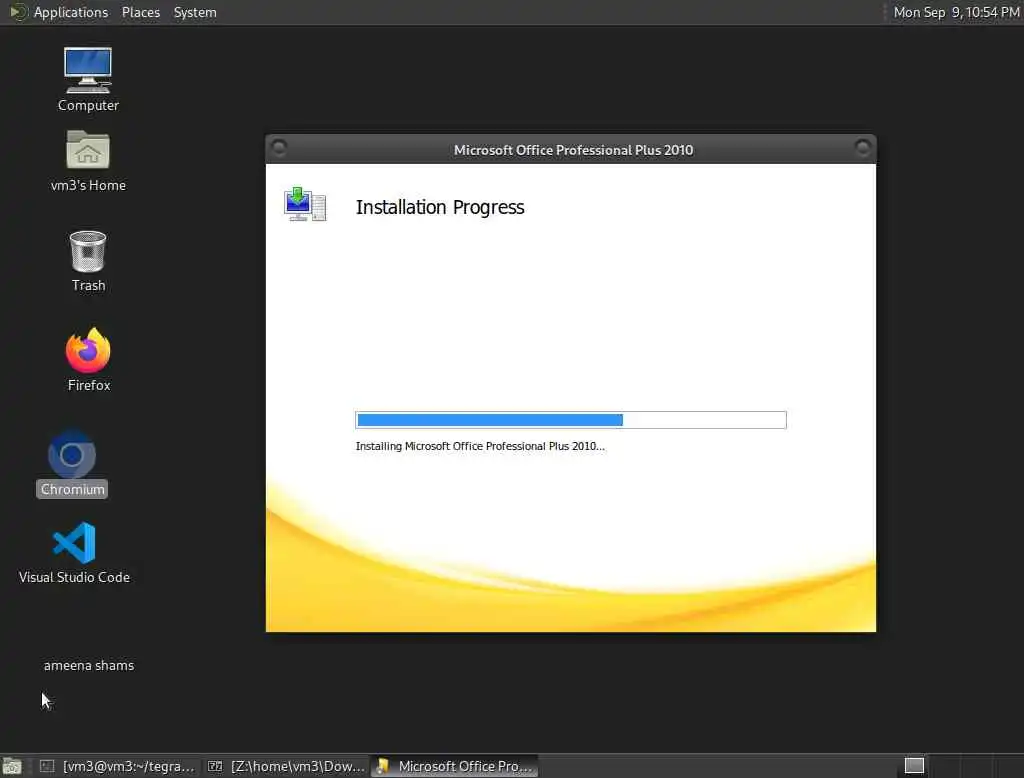Click the clock showing Mon Sep 9
1024x778 pixels.
click(956, 12)
